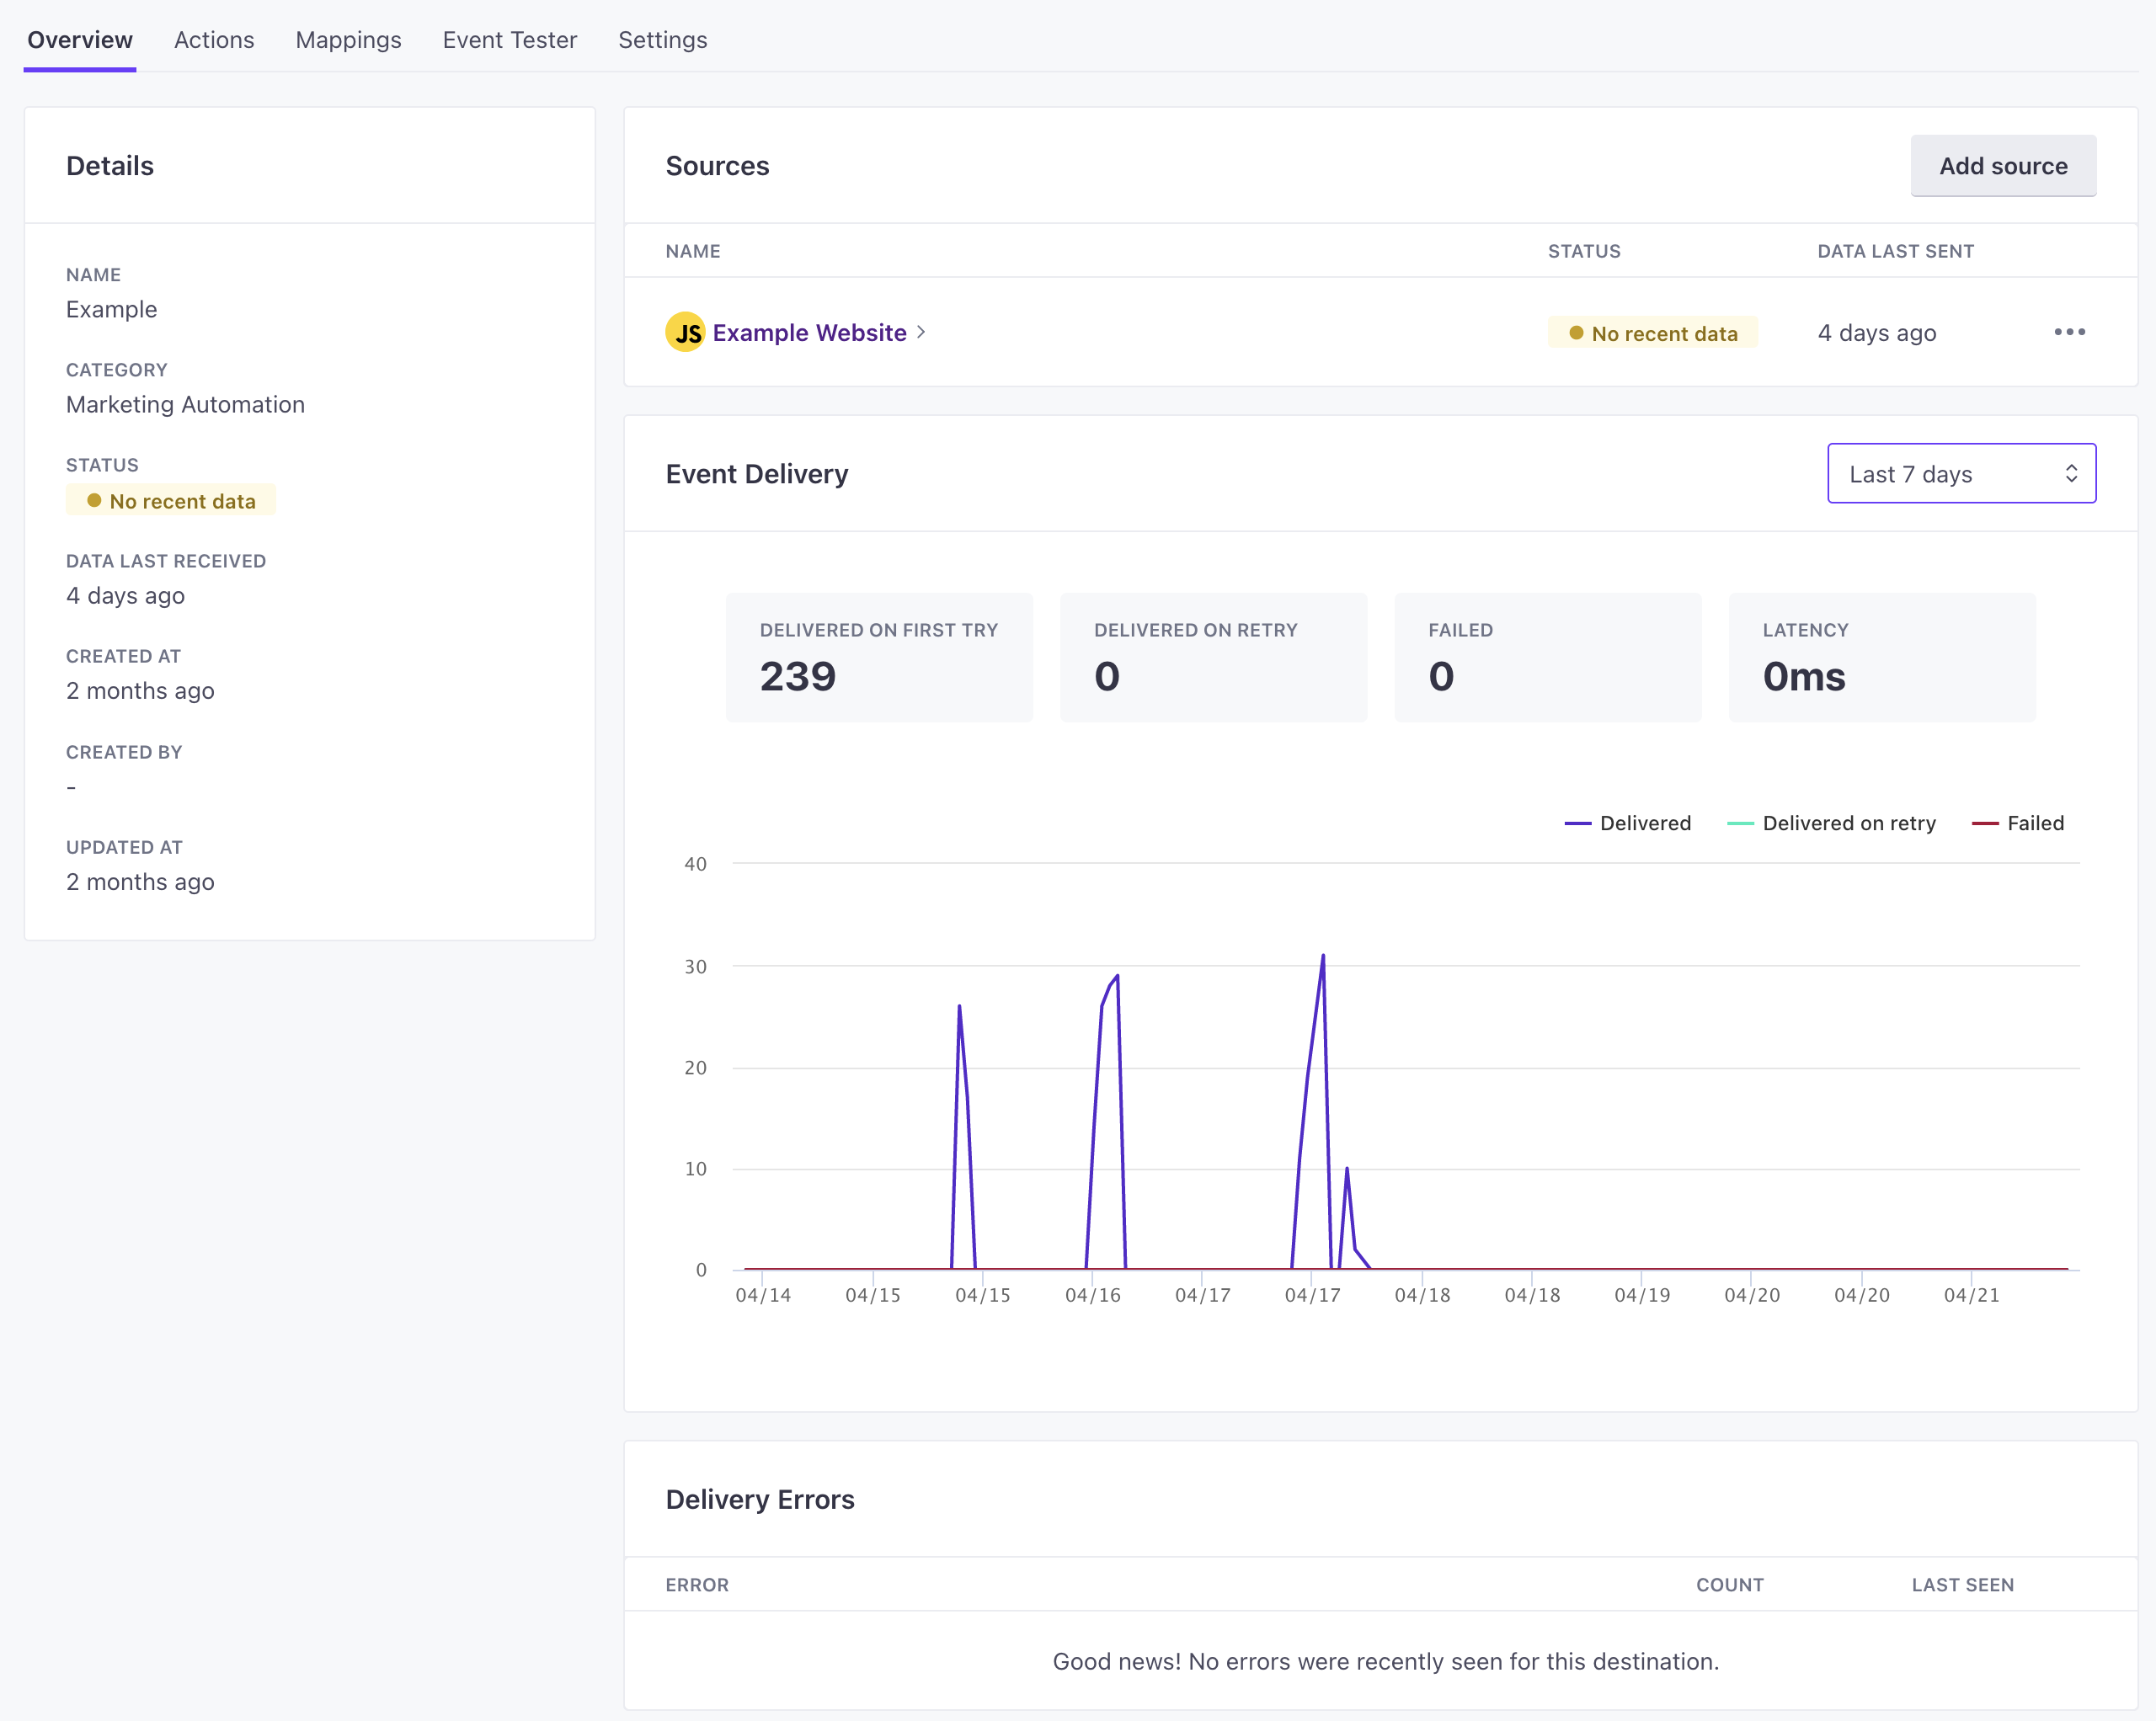The width and height of the screenshot is (2156, 1721).
Task: Click the first chart peak near 04/15
Action: tap(959, 1007)
